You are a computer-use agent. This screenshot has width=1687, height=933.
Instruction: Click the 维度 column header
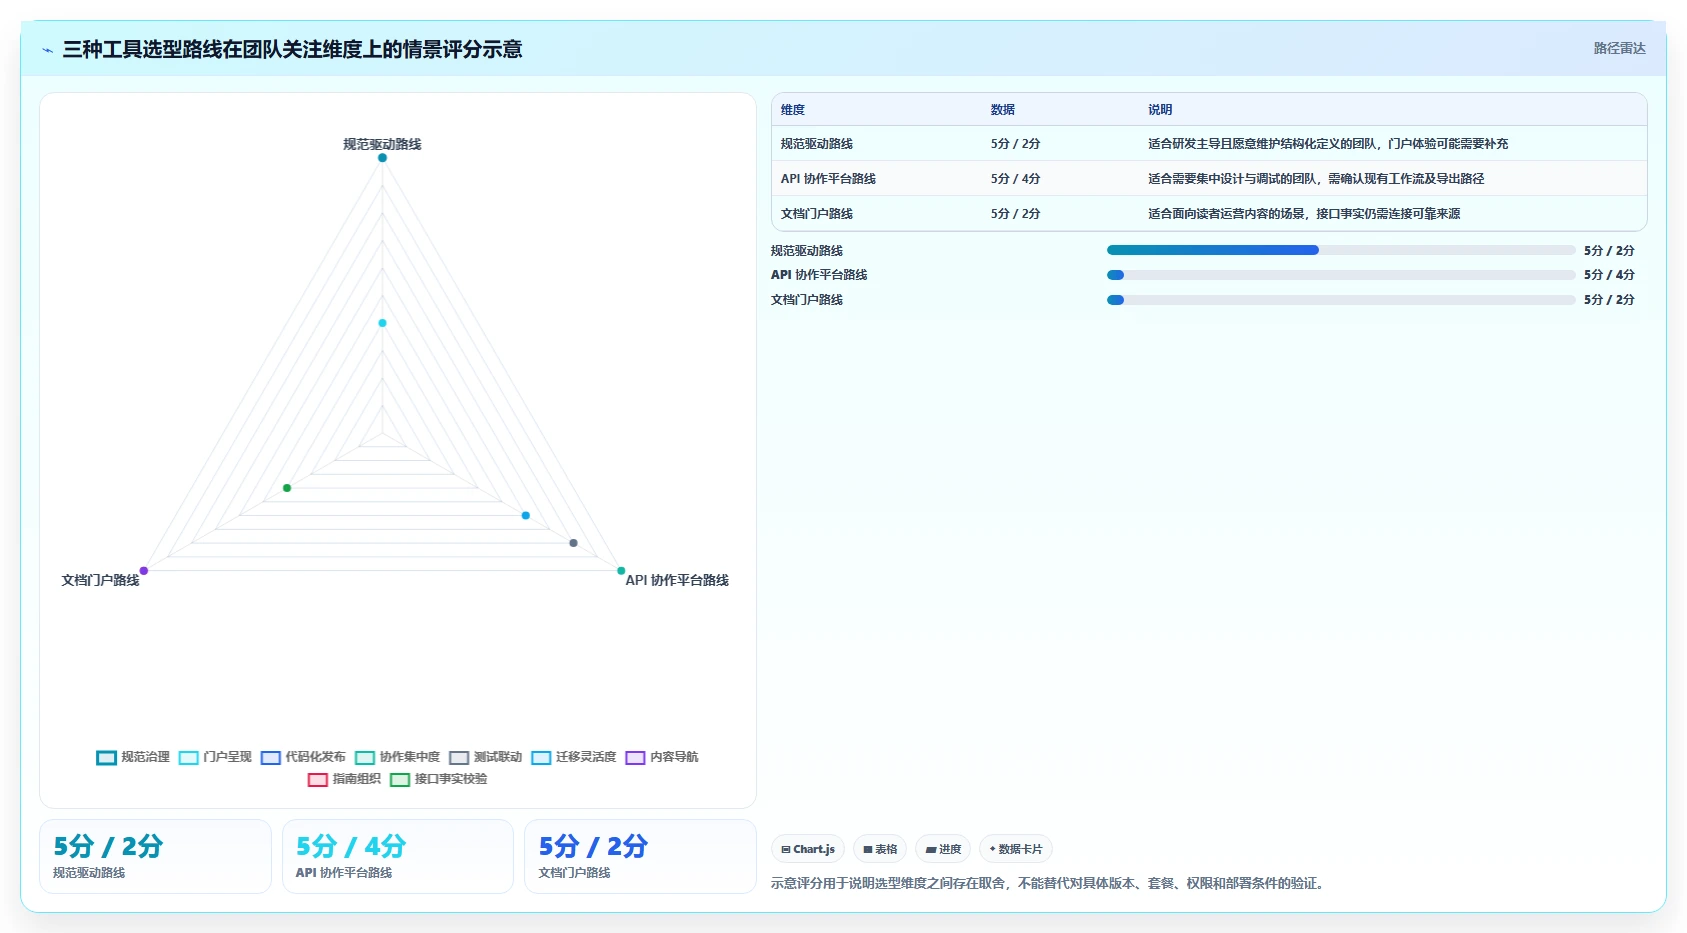(x=793, y=110)
